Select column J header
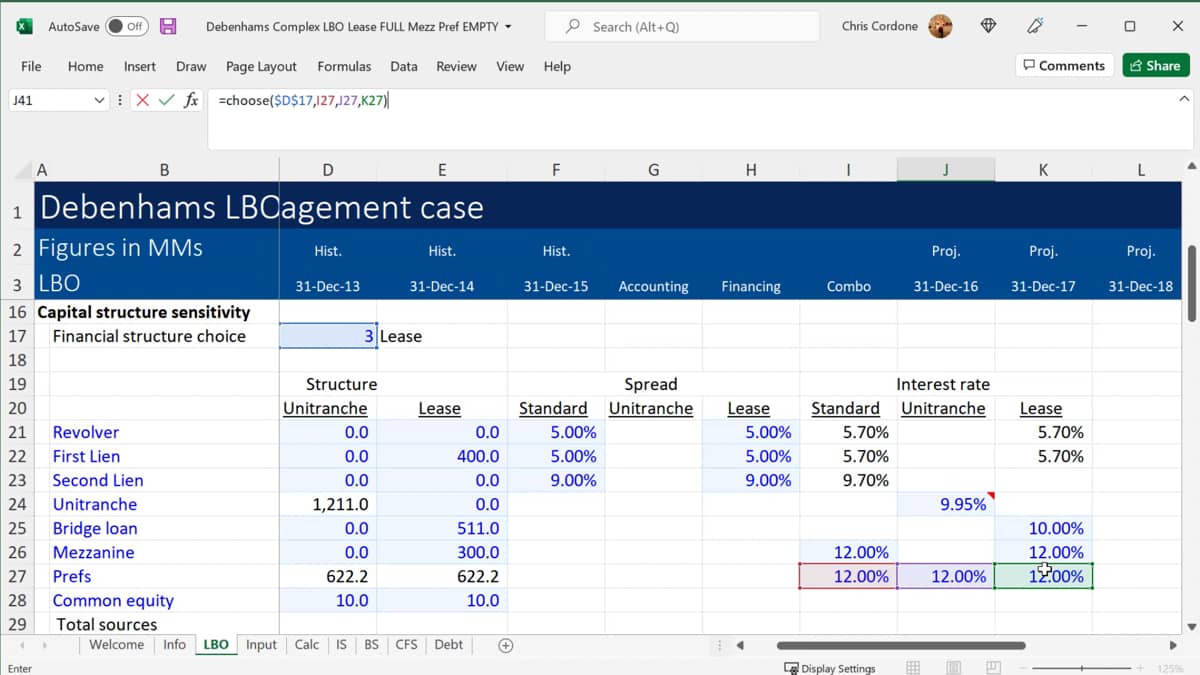The image size is (1200, 675). pyautogui.click(x=945, y=170)
